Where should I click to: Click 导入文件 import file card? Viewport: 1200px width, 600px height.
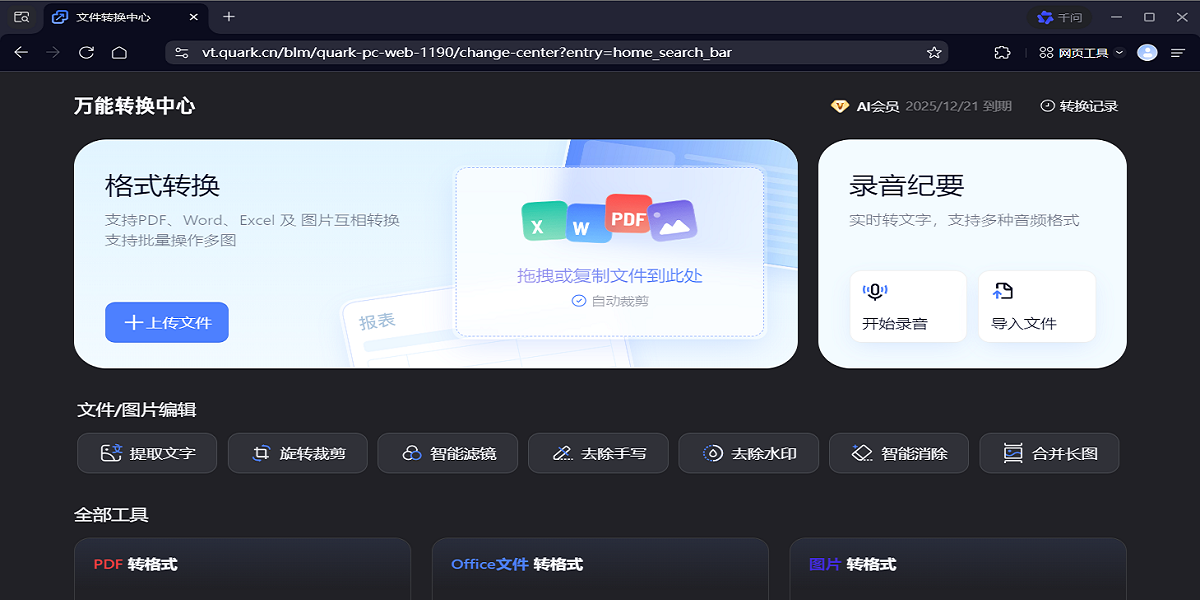[x=1037, y=306]
